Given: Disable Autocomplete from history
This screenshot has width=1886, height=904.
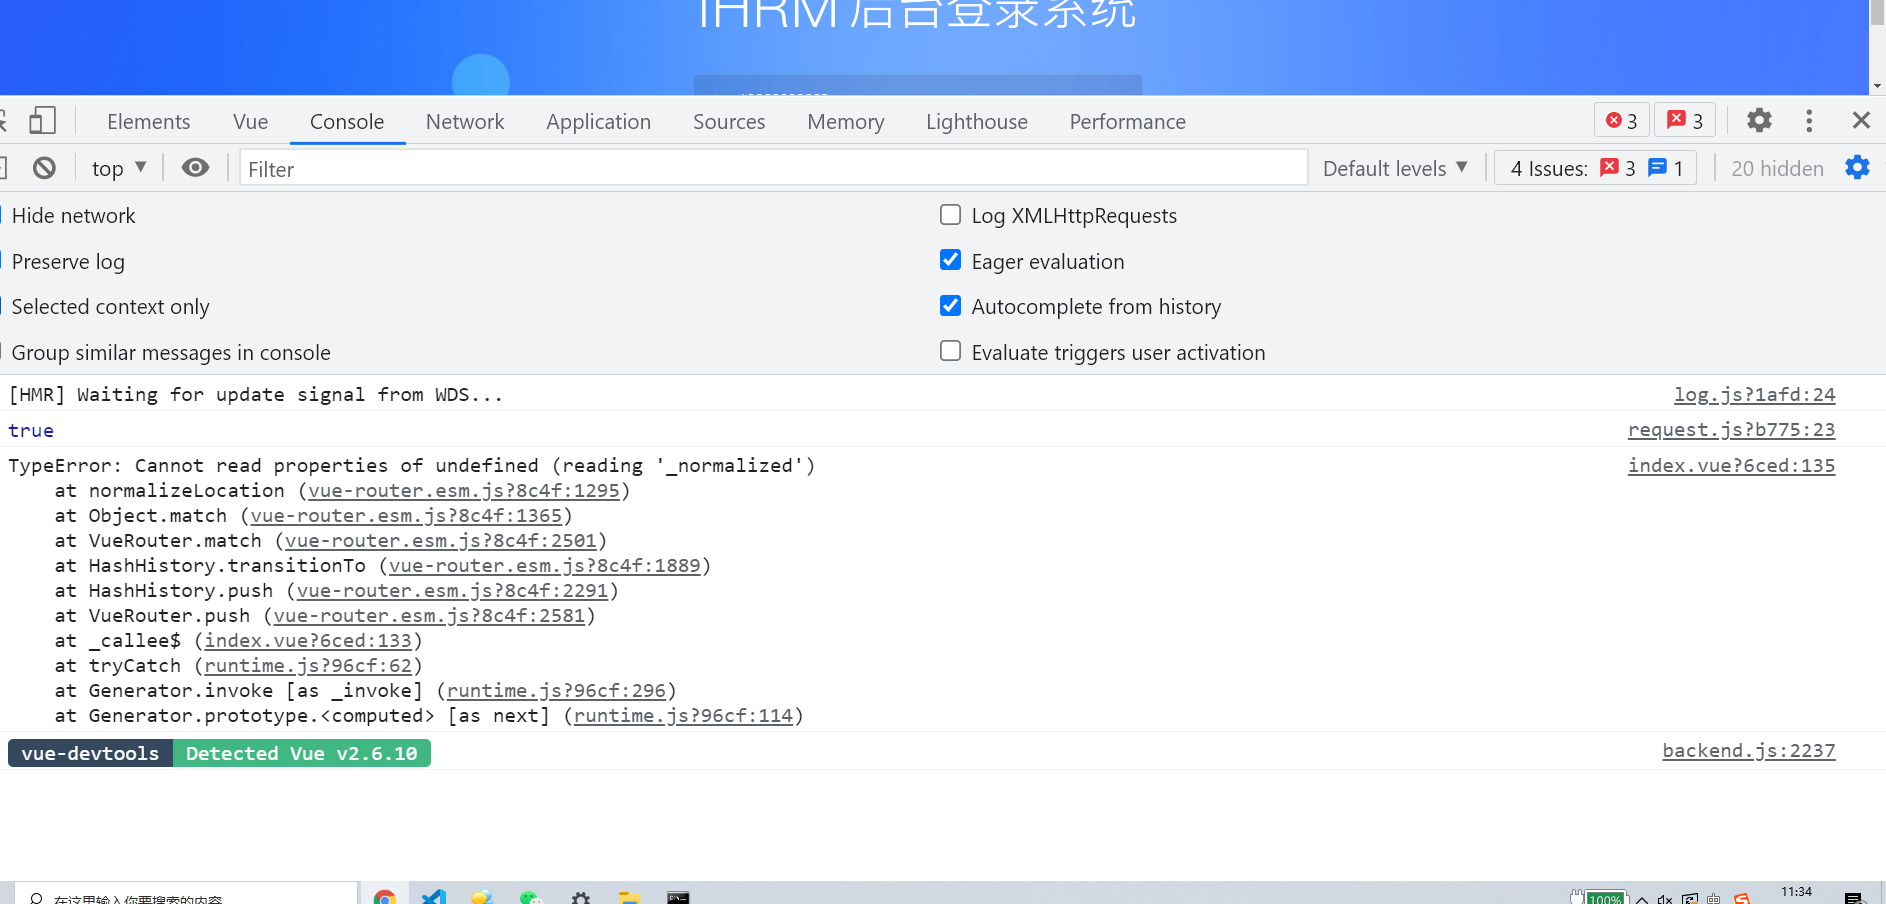Looking at the screenshot, I should [951, 305].
